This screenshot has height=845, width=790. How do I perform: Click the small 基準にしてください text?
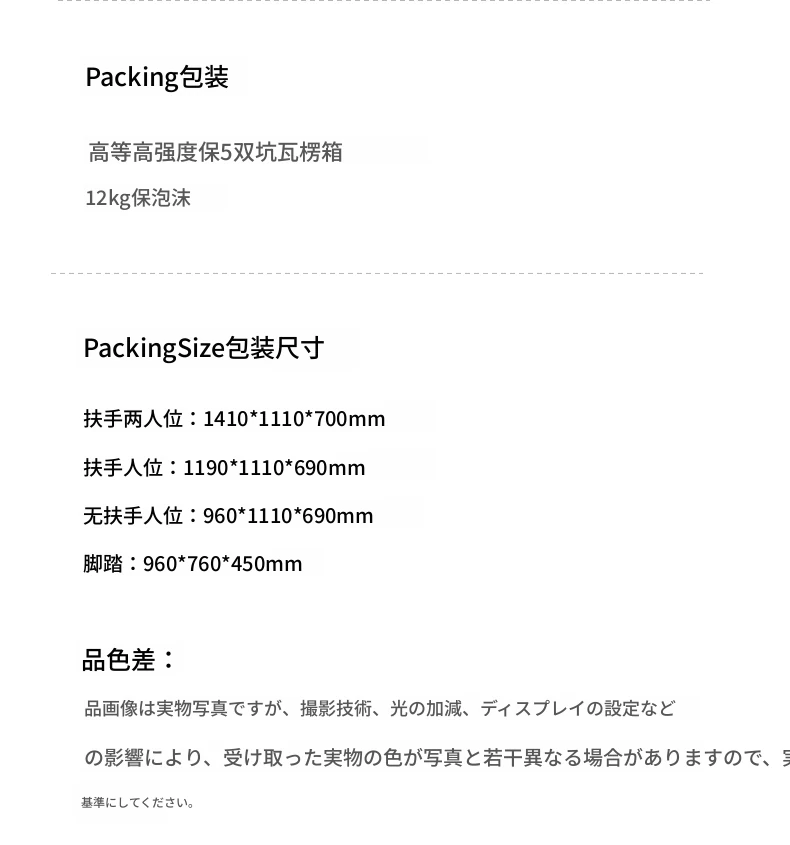pos(137,803)
